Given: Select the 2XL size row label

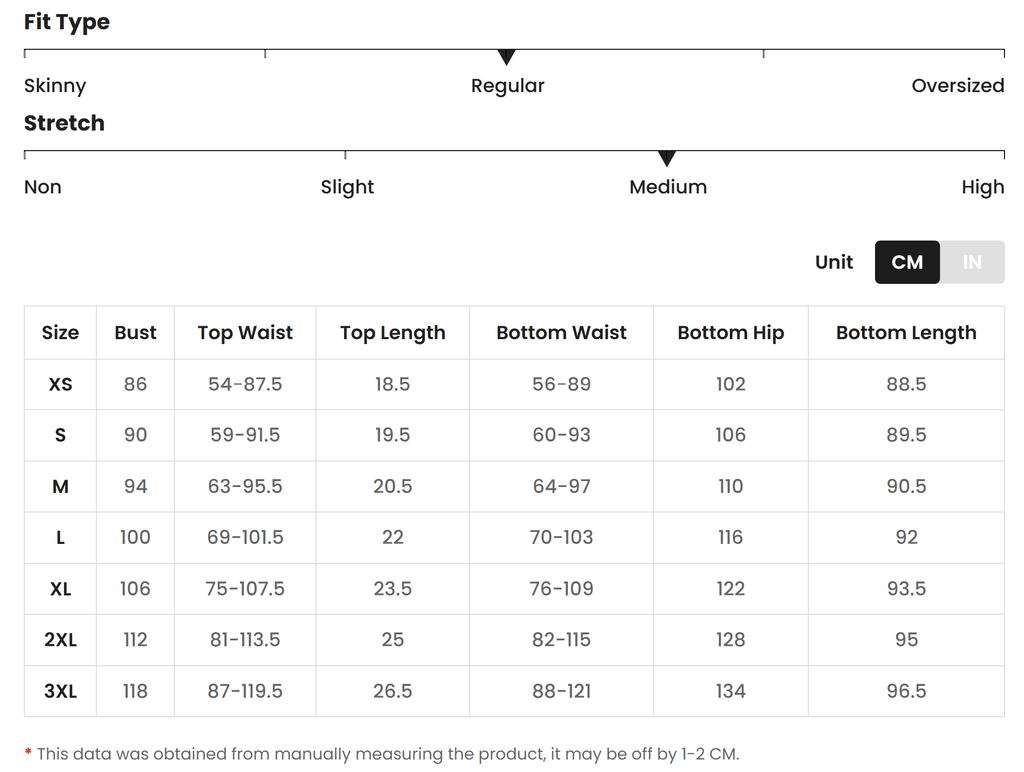Looking at the screenshot, I should point(60,640).
